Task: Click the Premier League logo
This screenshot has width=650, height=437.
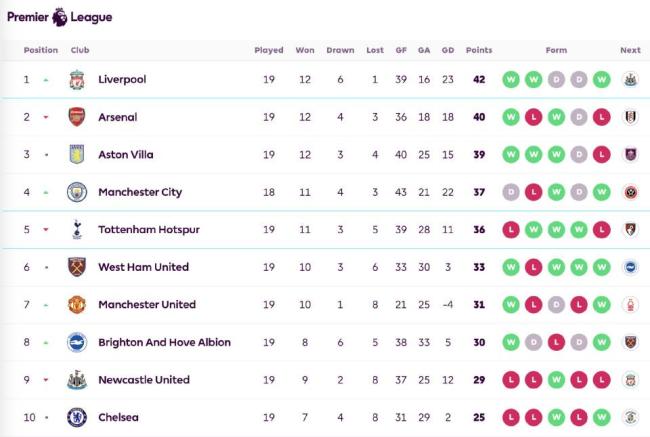Action: (x=60, y=17)
